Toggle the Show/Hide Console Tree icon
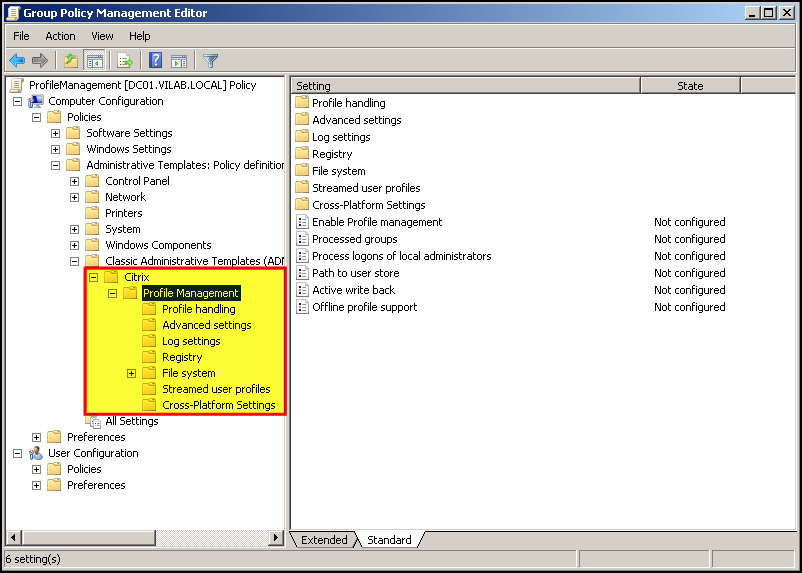 pyautogui.click(x=95, y=60)
